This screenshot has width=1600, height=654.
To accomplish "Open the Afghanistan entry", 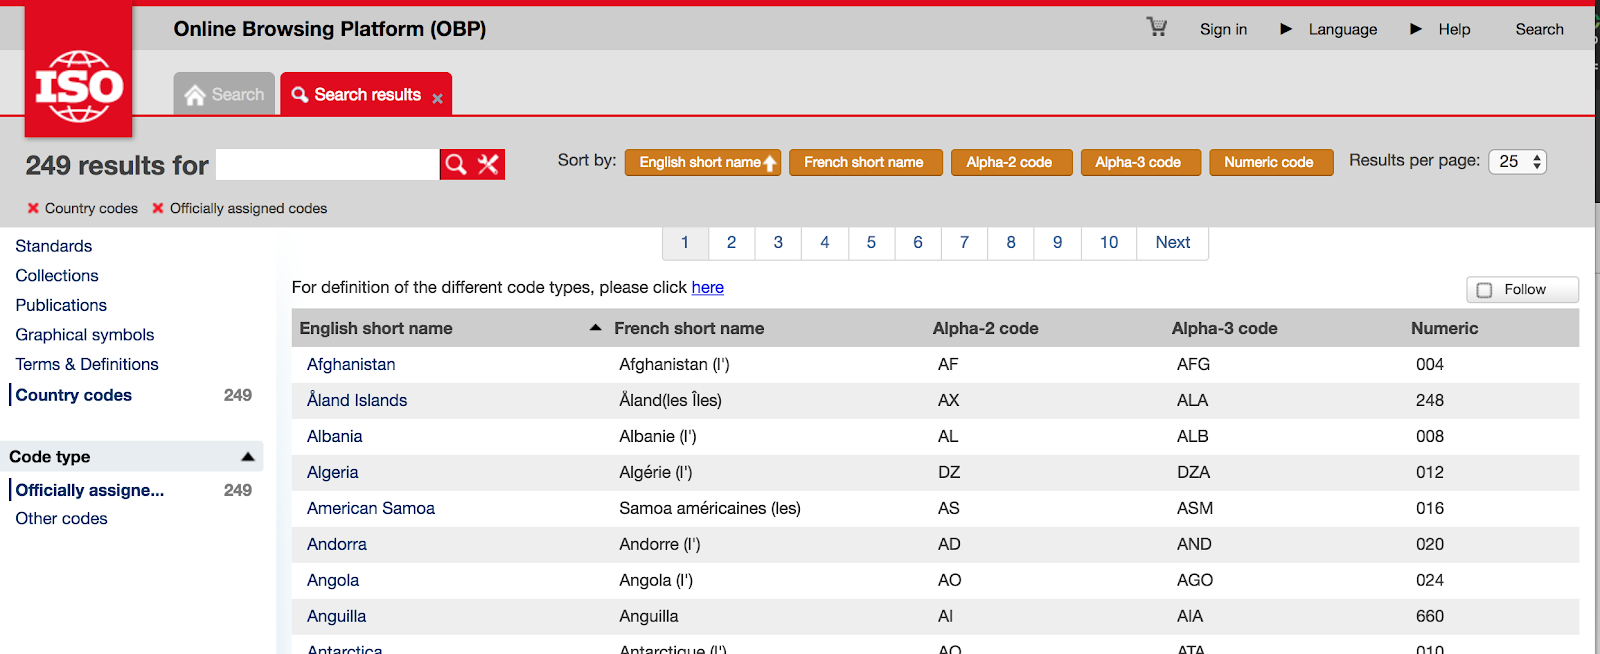I will click(x=351, y=364).
